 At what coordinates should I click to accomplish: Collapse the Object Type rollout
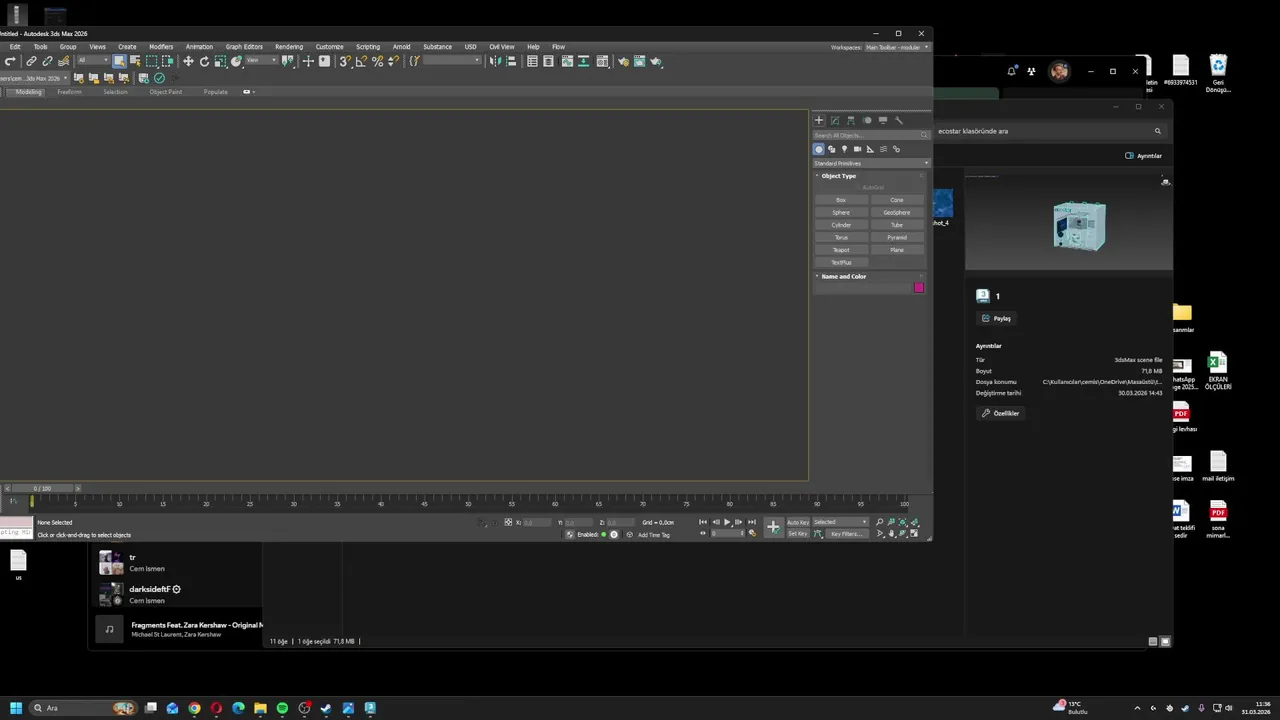click(x=838, y=176)
